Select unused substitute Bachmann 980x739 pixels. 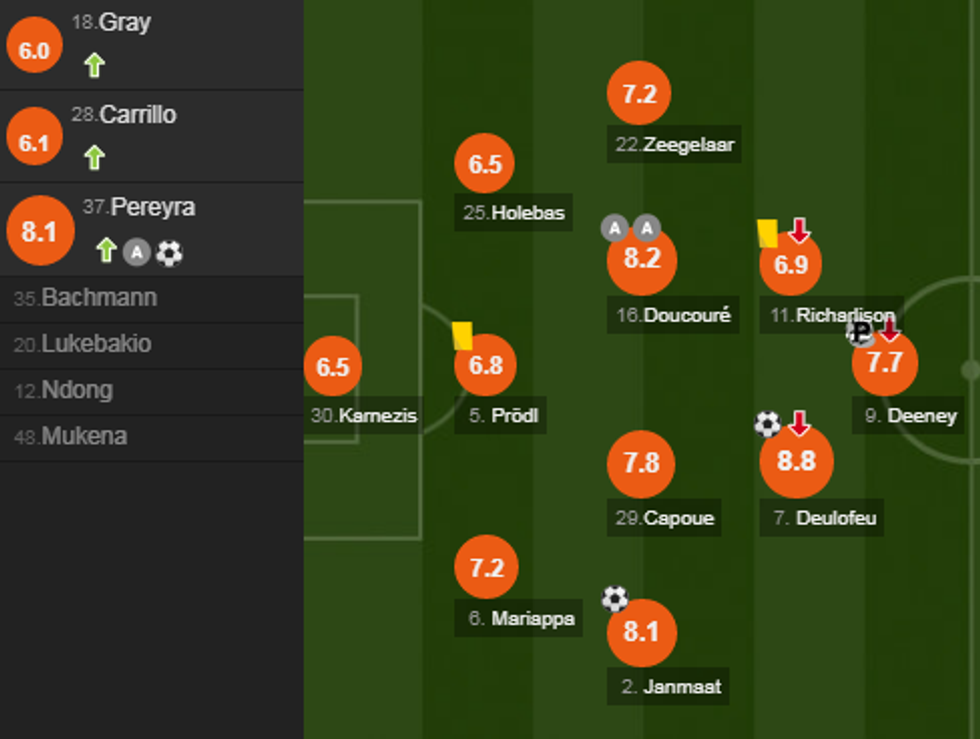[86, 298]
